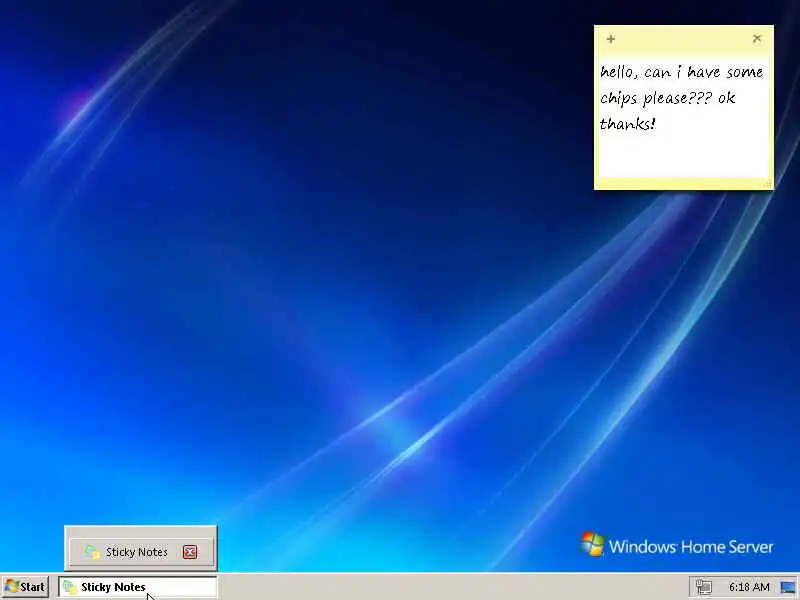Click the Sticky Notes icon in preview popup
The image size is (800, 600).
[92, 552]
